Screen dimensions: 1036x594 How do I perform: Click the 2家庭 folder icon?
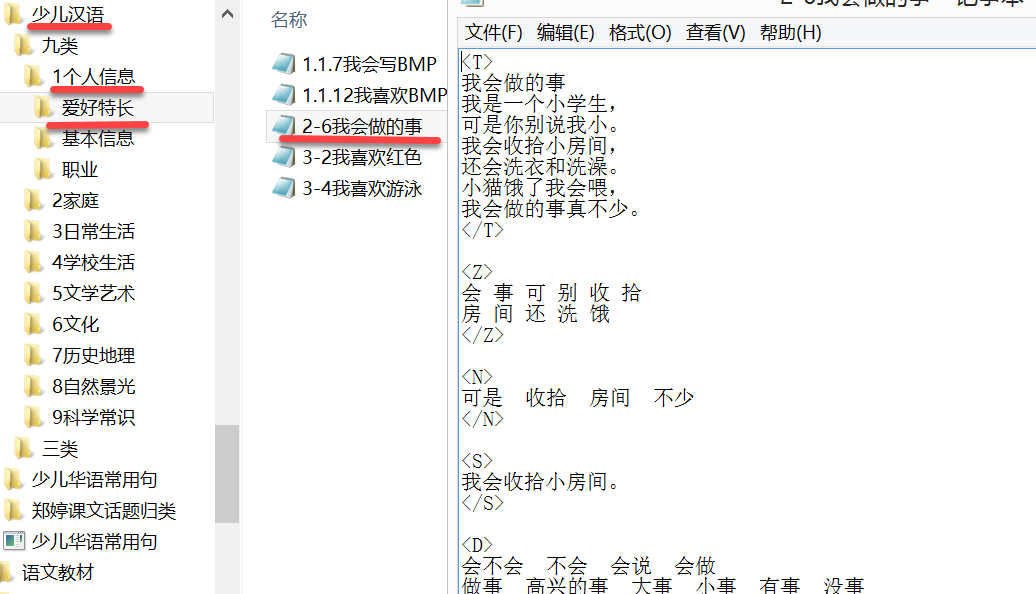coord(34,200)
